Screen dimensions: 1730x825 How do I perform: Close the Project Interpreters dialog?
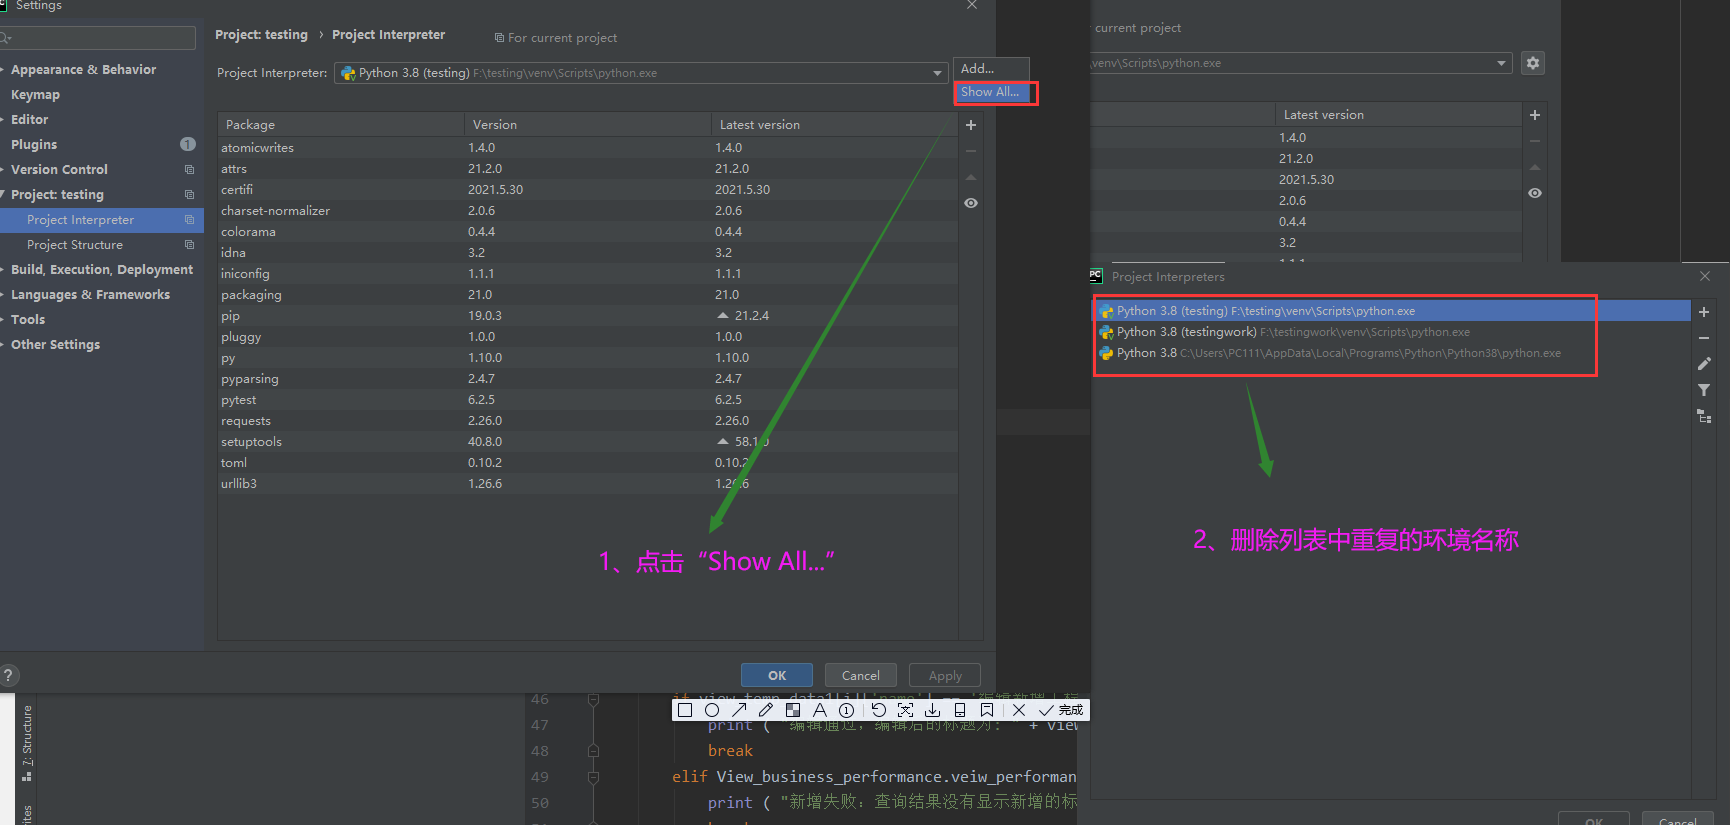point(1705,276)
